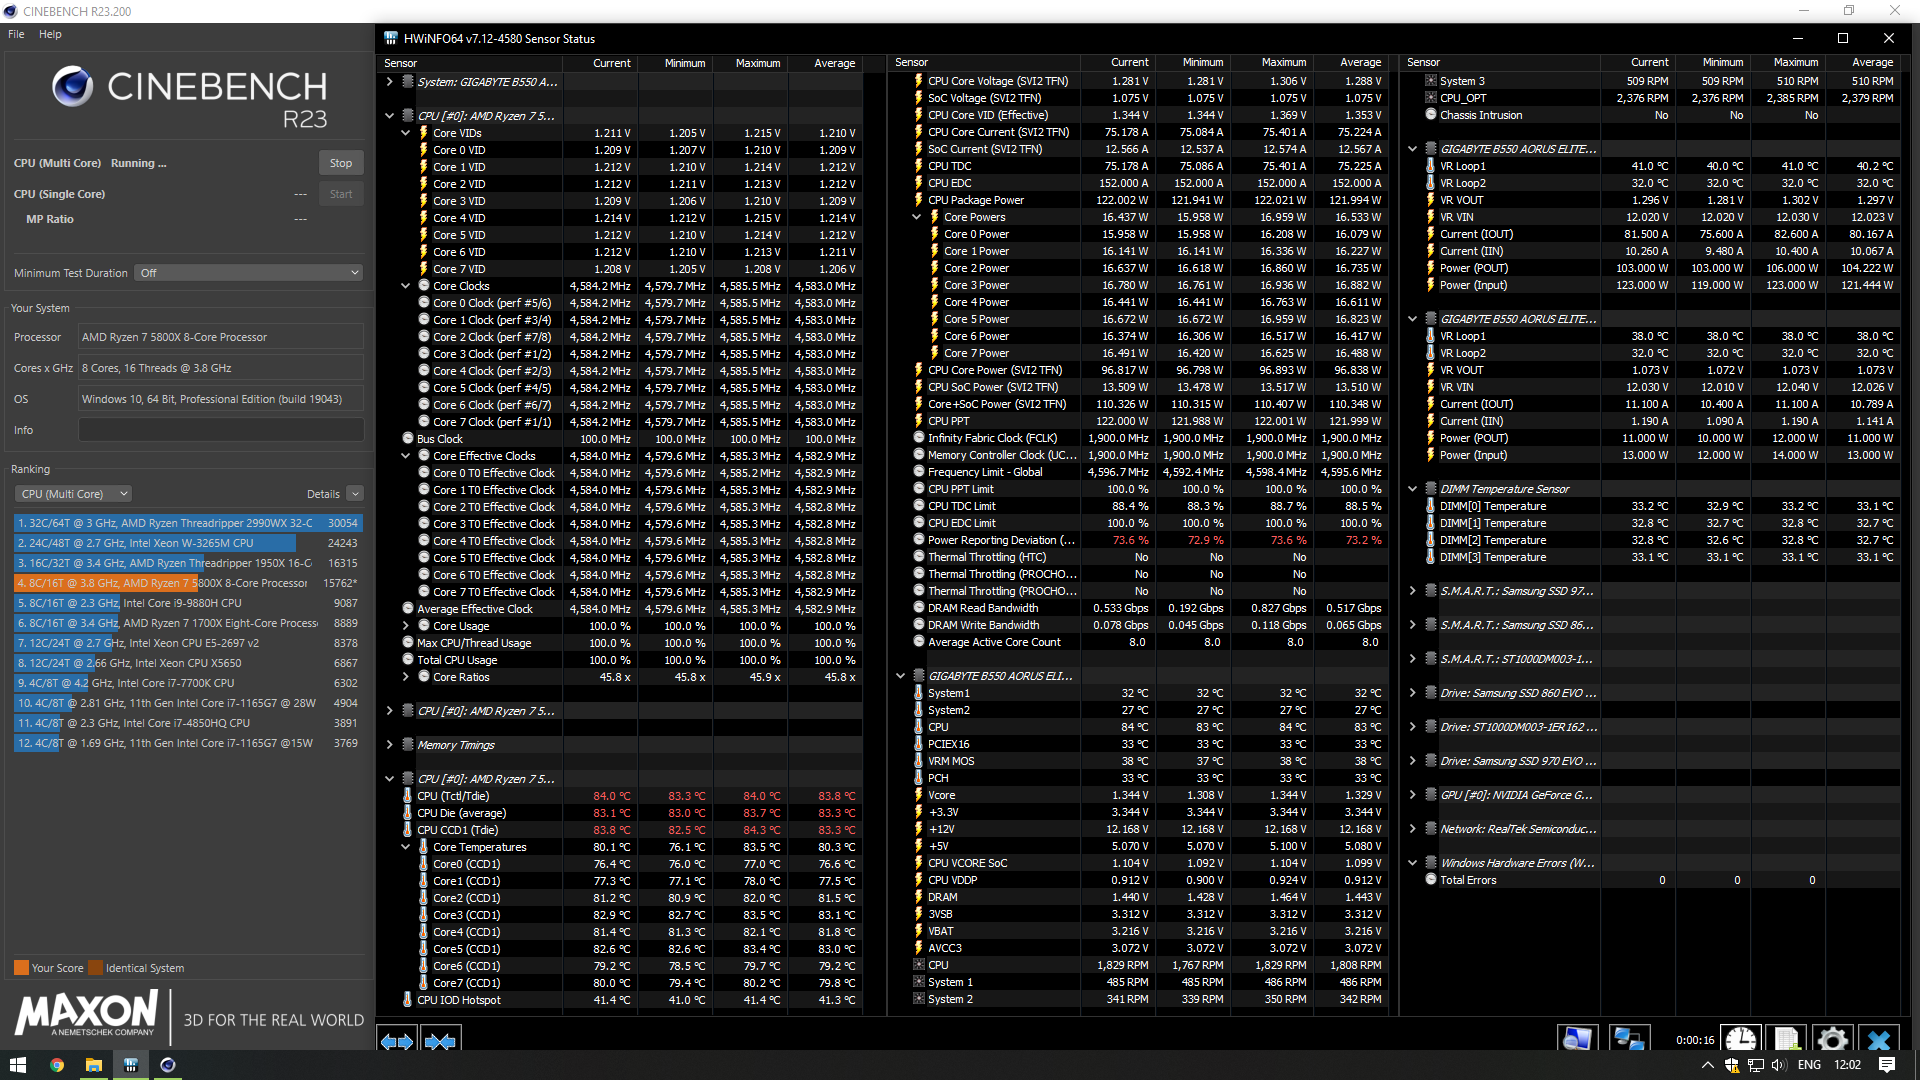
Task: Click the remote network monitors icon
Action: [x=1628, y=1040]
